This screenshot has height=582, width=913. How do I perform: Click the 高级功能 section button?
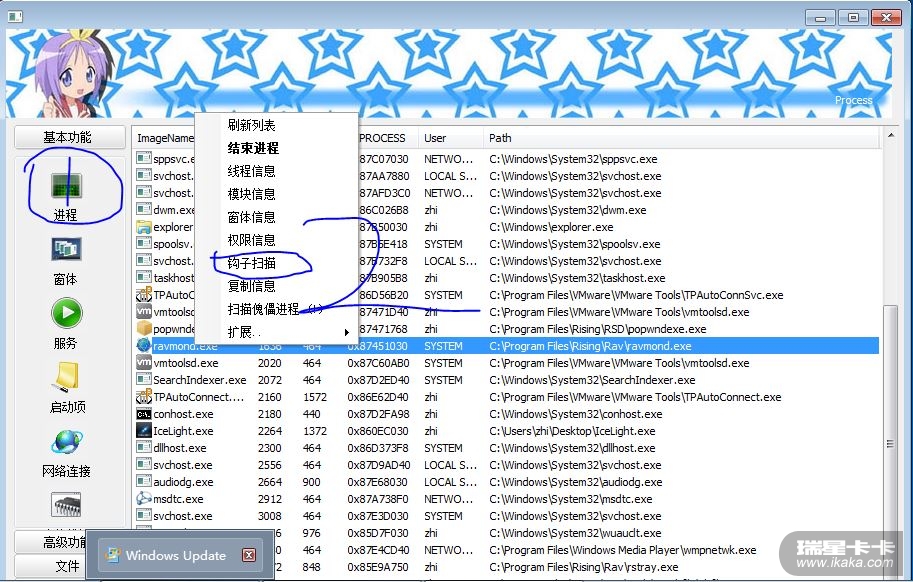pyautogui.click(x=51, y=542)
